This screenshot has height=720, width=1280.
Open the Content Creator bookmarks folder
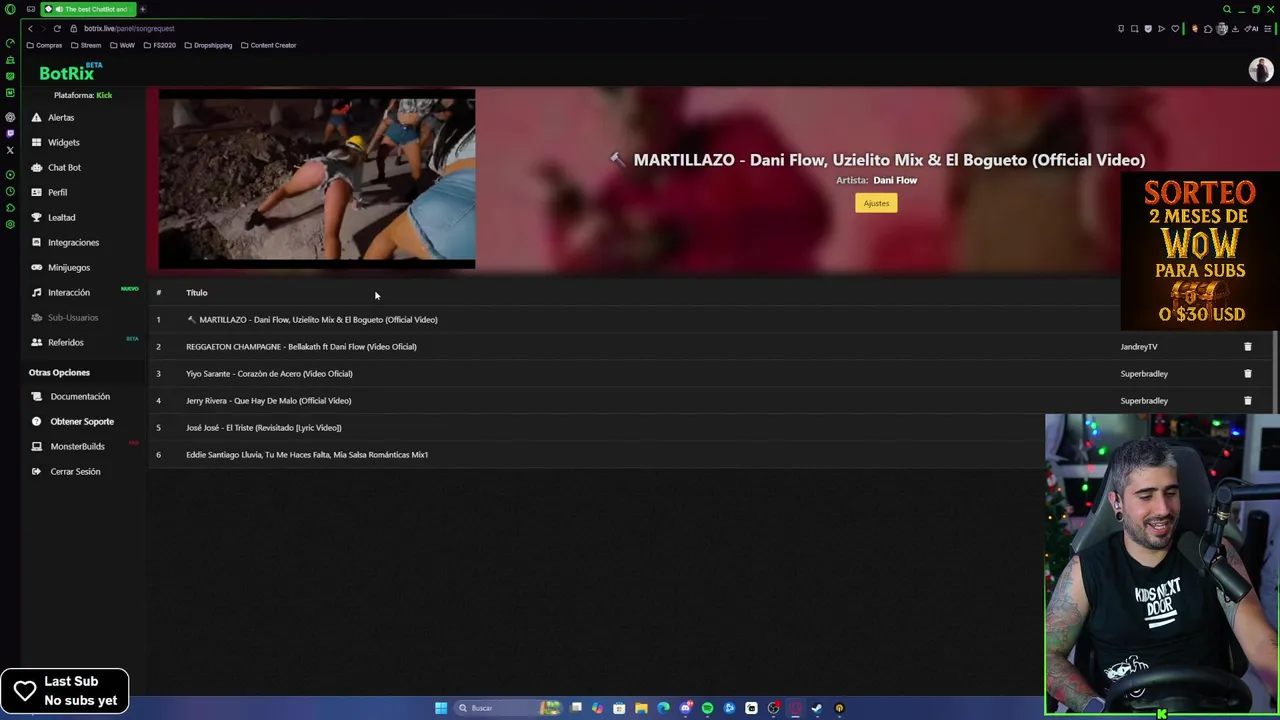(268, 45)
